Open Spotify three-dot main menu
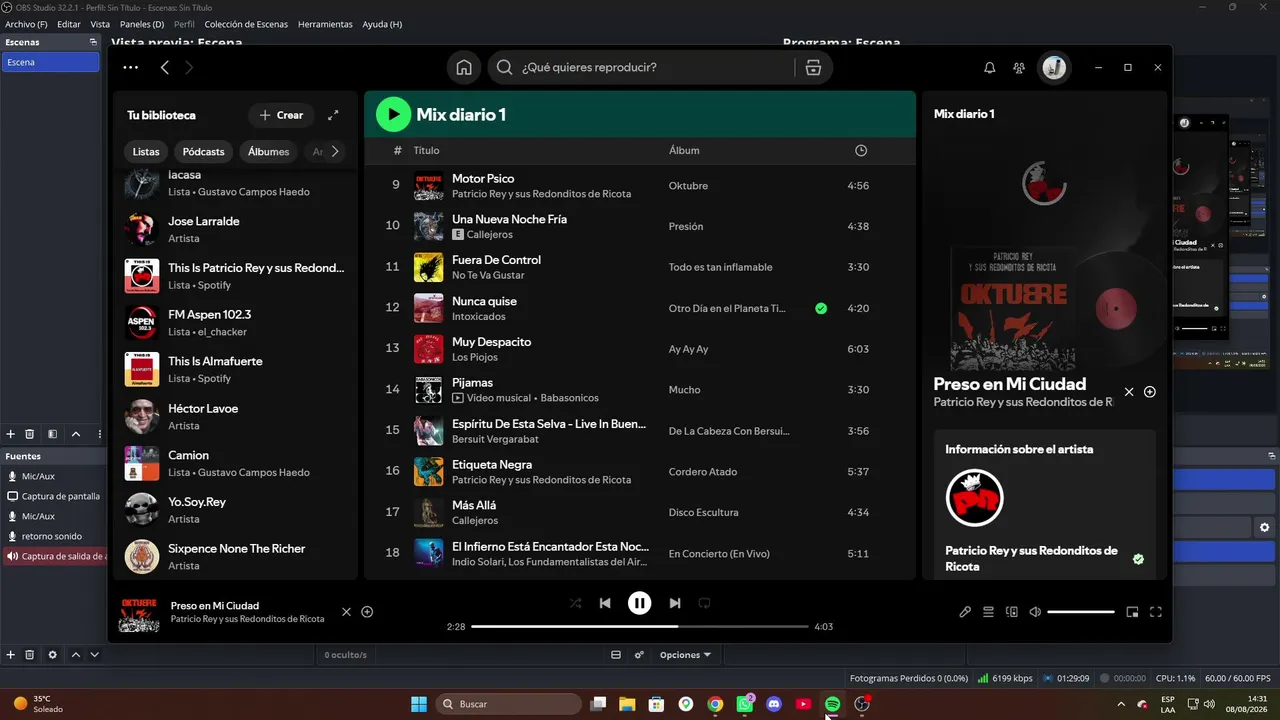 pyautogui.click(x=131, y=67)
